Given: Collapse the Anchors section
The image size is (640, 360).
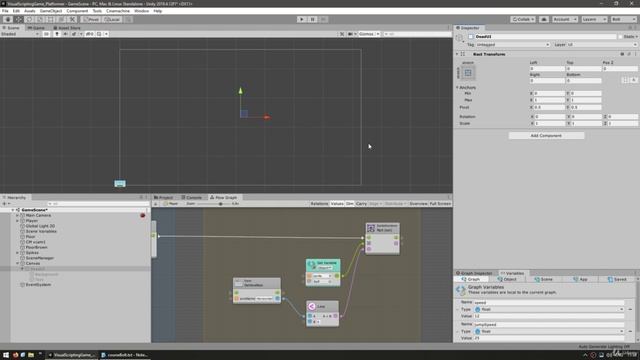Looking at the screenshot, I should click(x=457, y=87).
